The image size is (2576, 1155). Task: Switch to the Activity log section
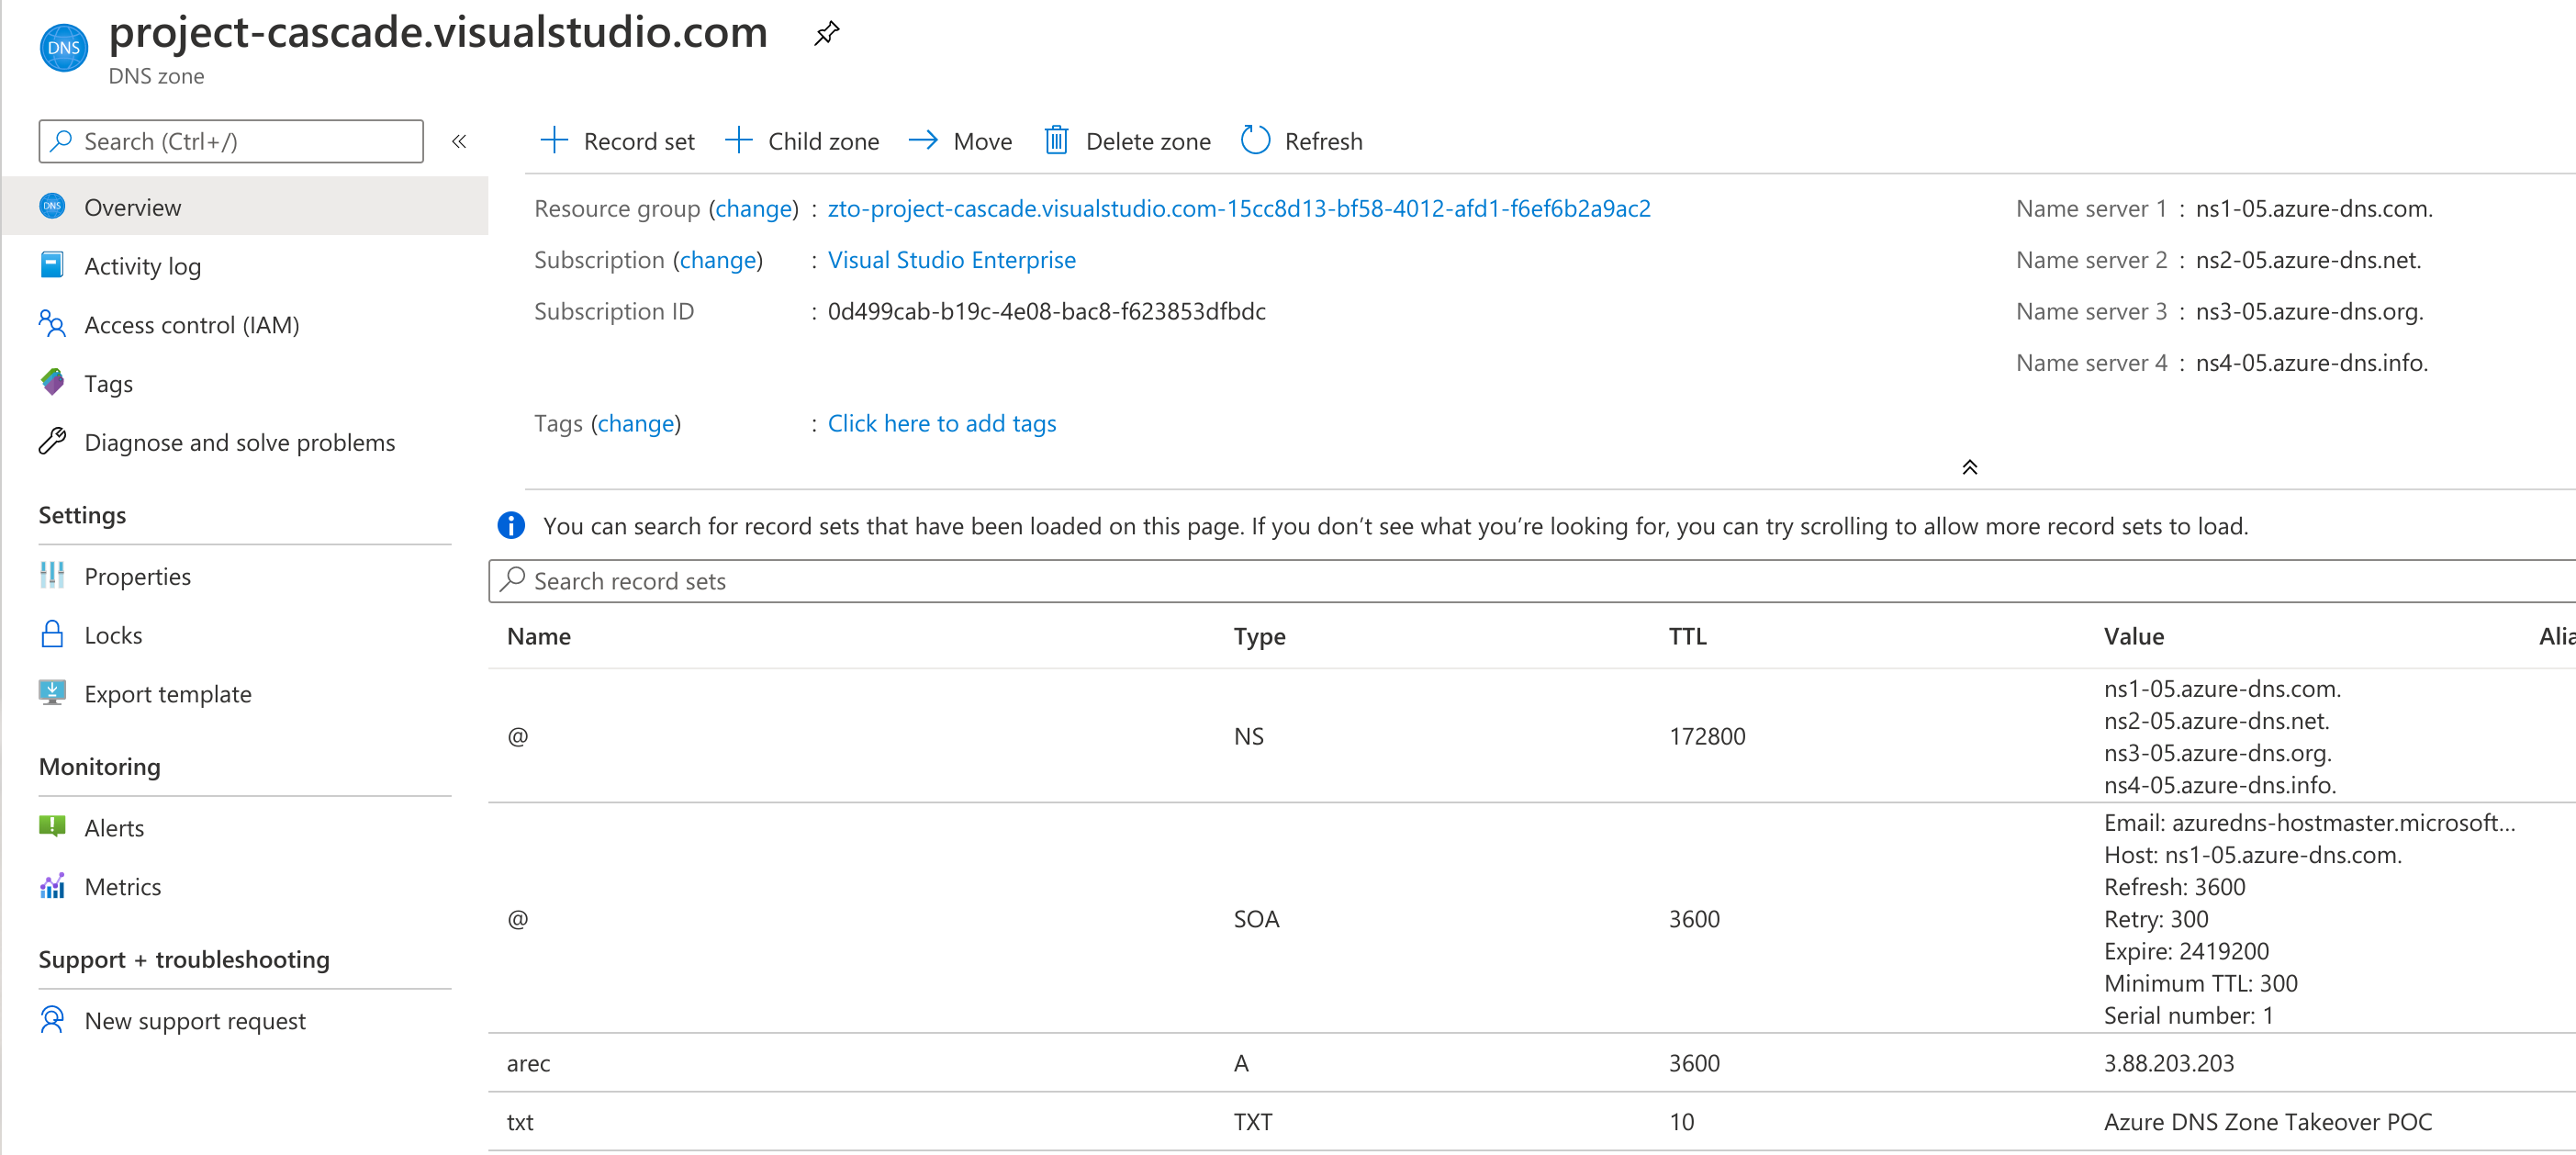point(144,265)
